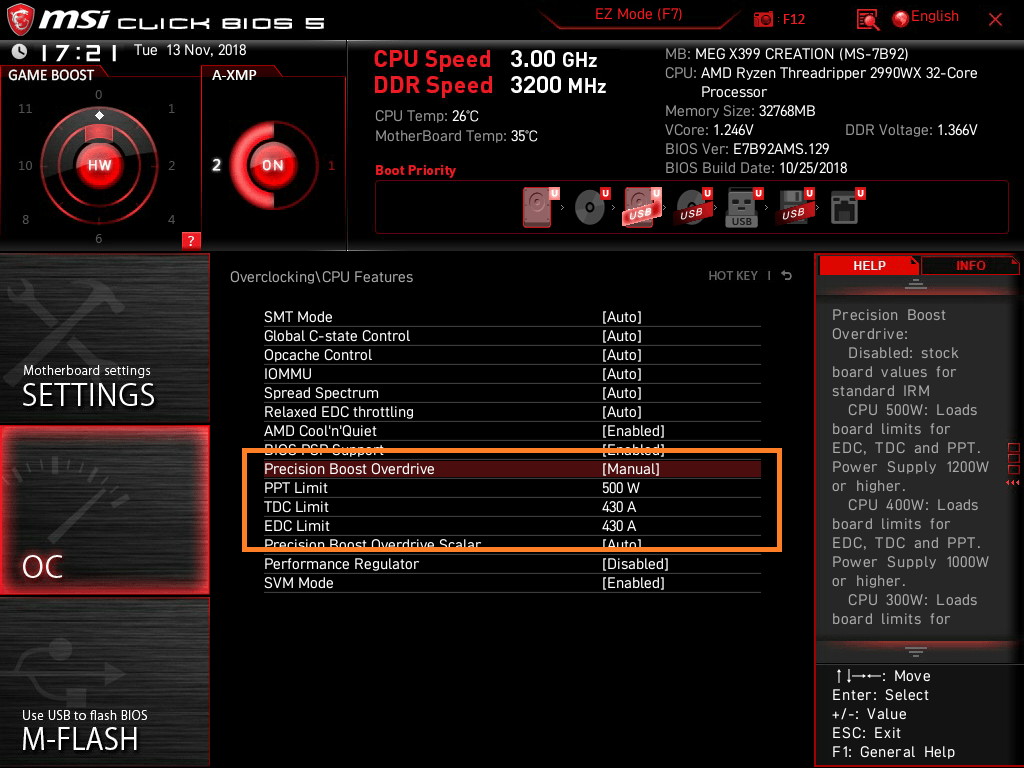
Task: Click the clock icon beside the time
Action: point(20,50)
